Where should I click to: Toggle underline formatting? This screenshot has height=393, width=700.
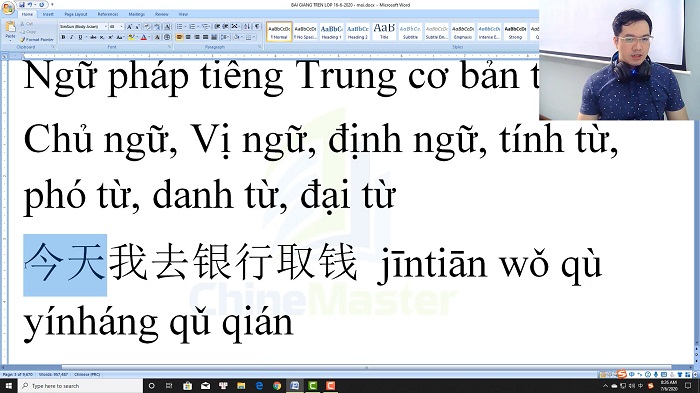[x=80, y=37]
